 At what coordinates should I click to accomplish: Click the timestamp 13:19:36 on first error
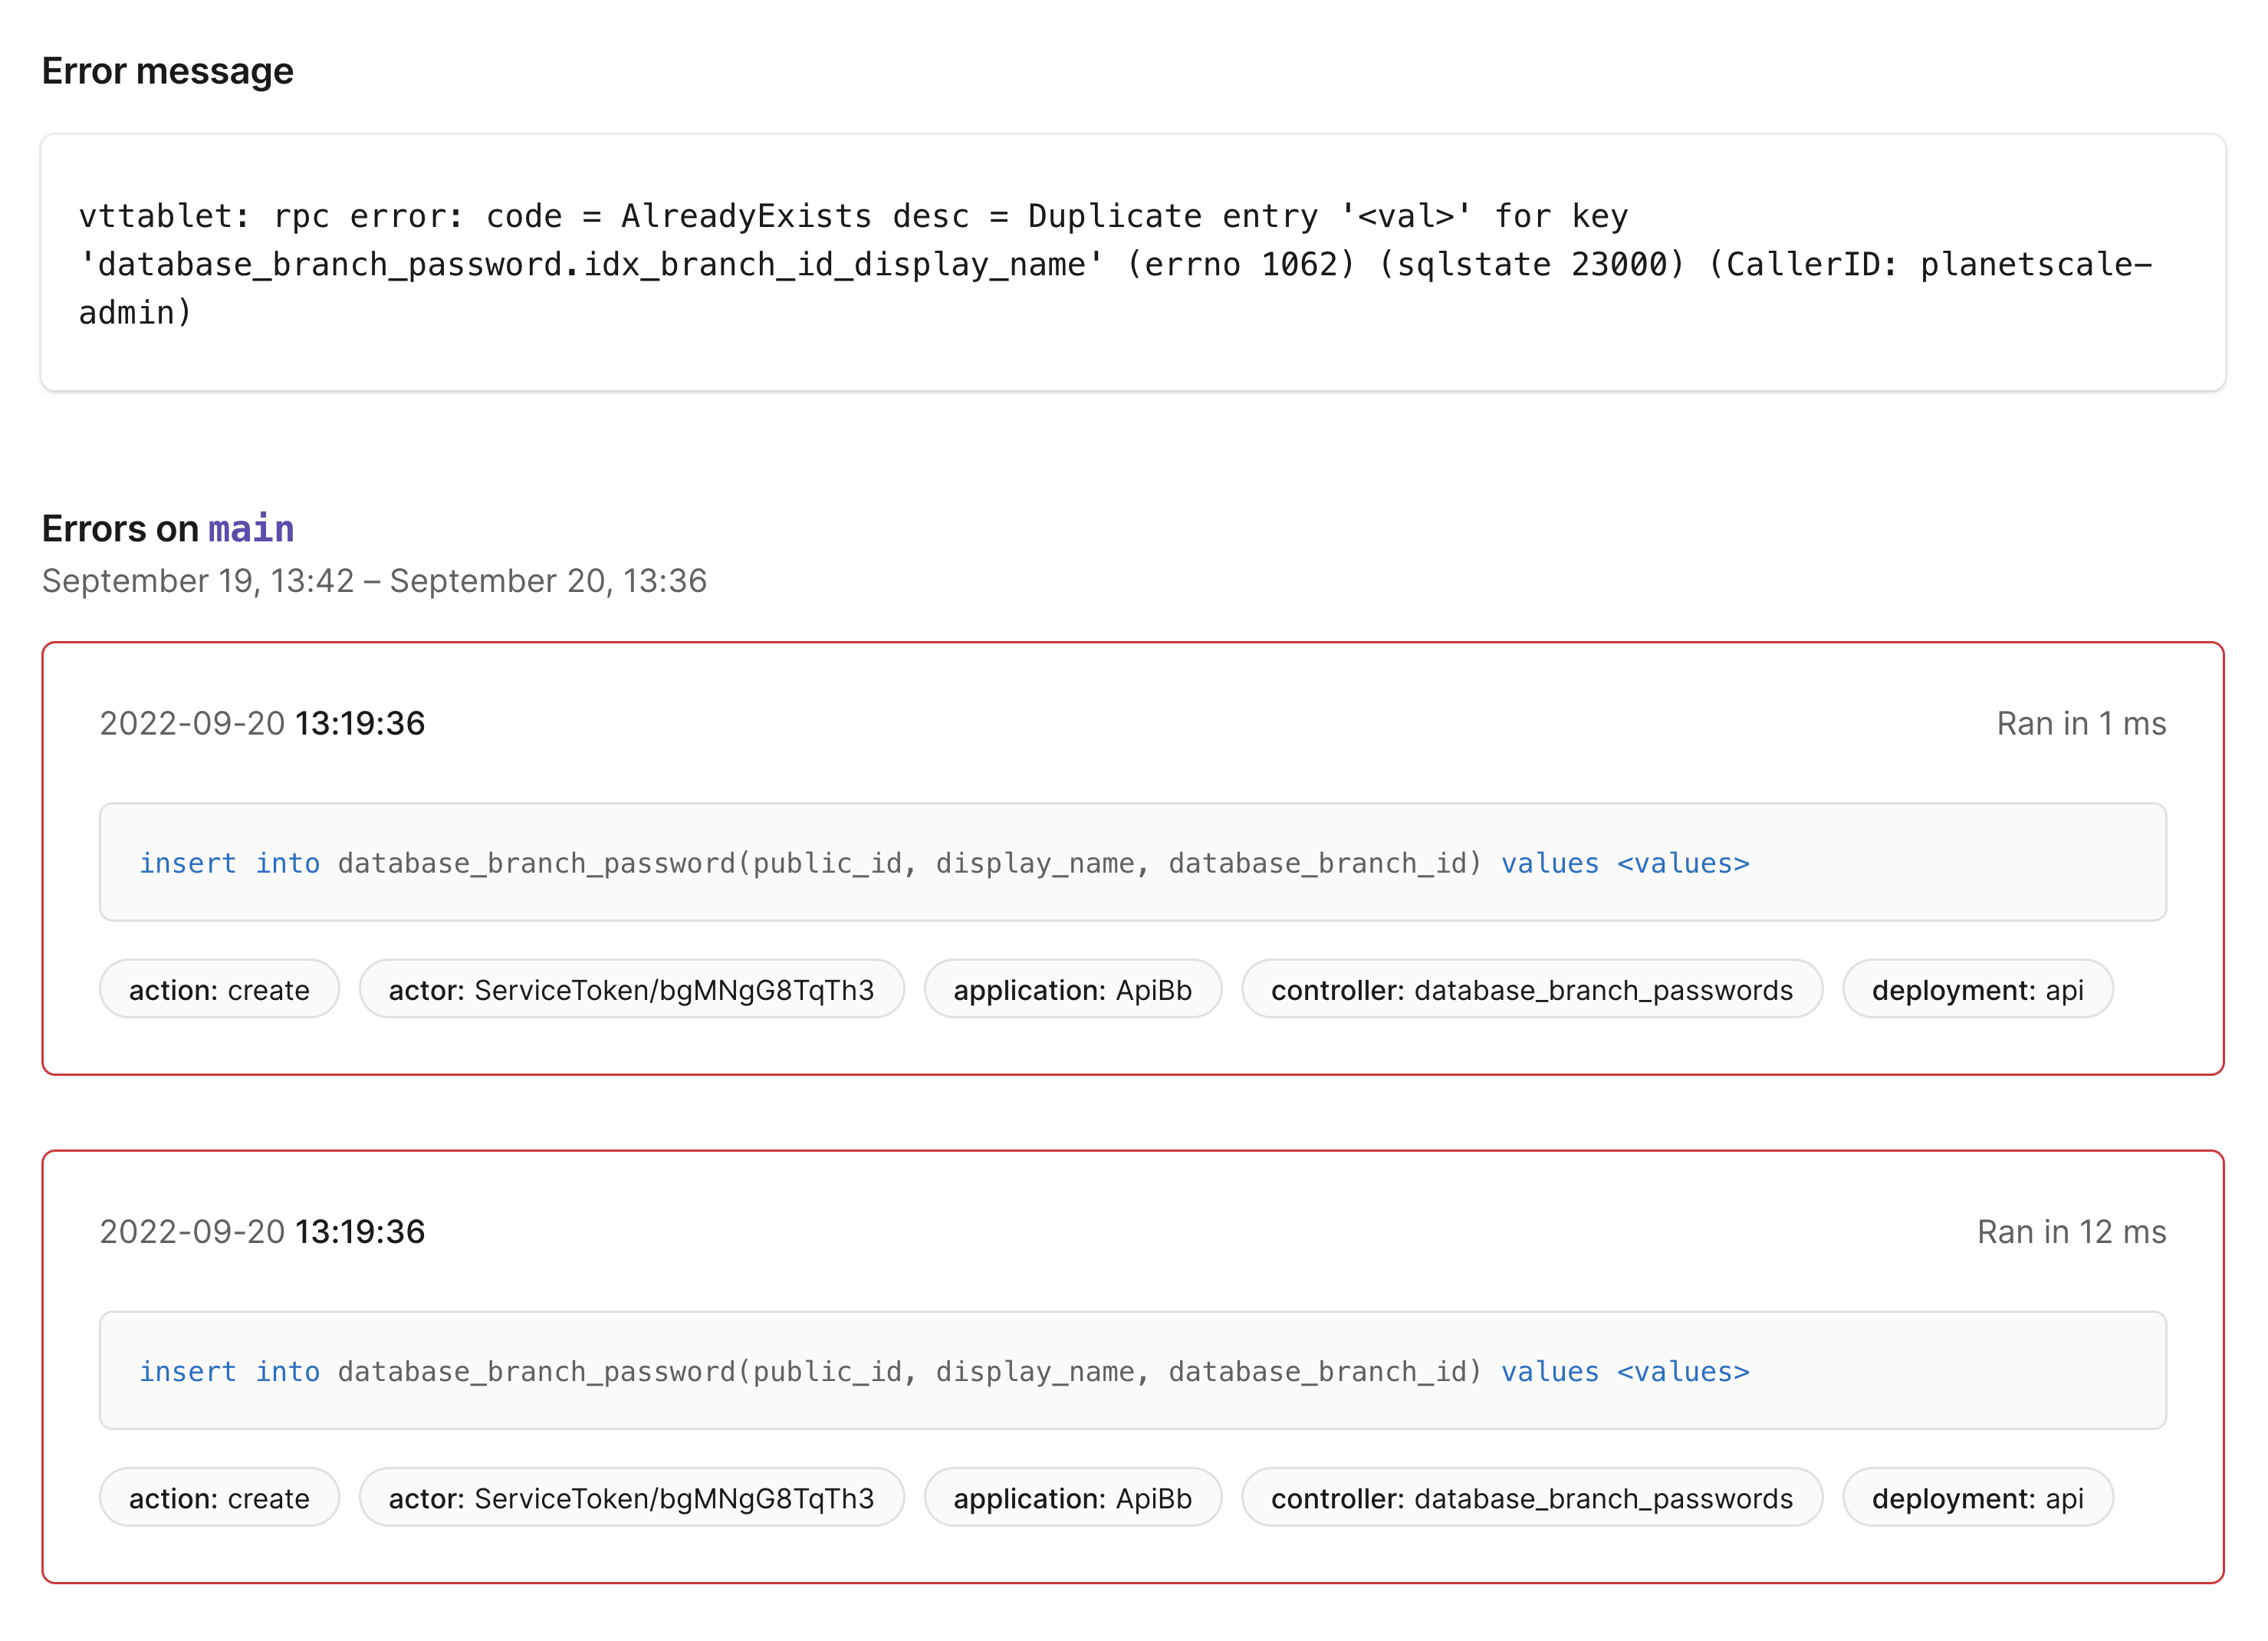tap(360, 723)
